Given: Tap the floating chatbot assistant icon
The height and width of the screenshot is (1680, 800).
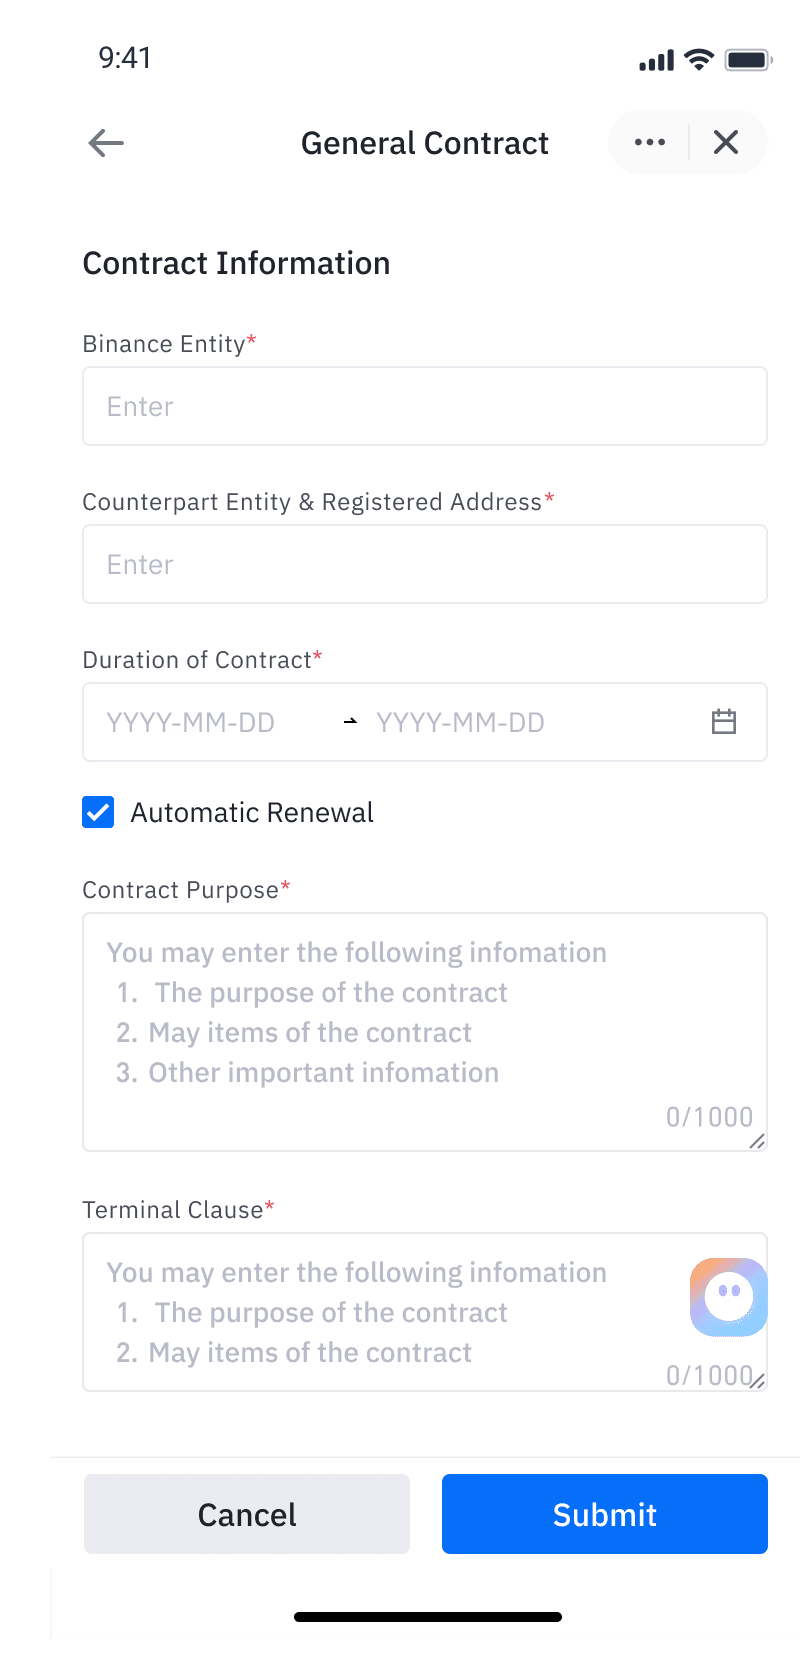Looking at the screenshot, I should pos(729,1297).
